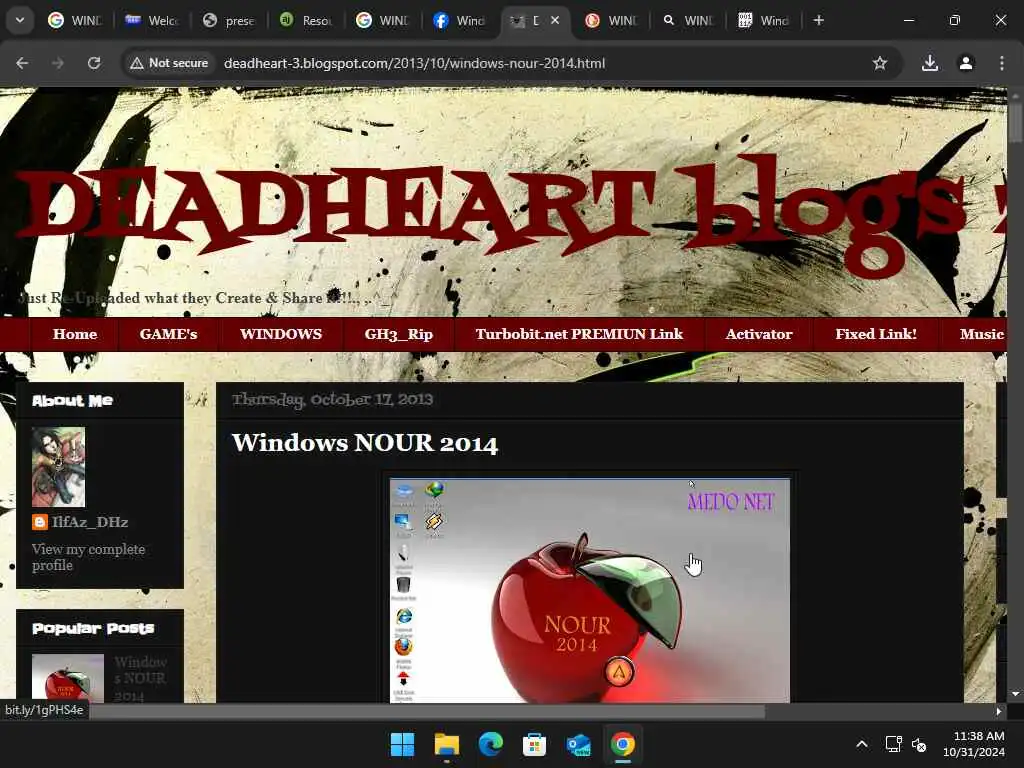Click the forward navigation arrow
This screenshot has width=1024, height=768.
[x=58, y=63]
